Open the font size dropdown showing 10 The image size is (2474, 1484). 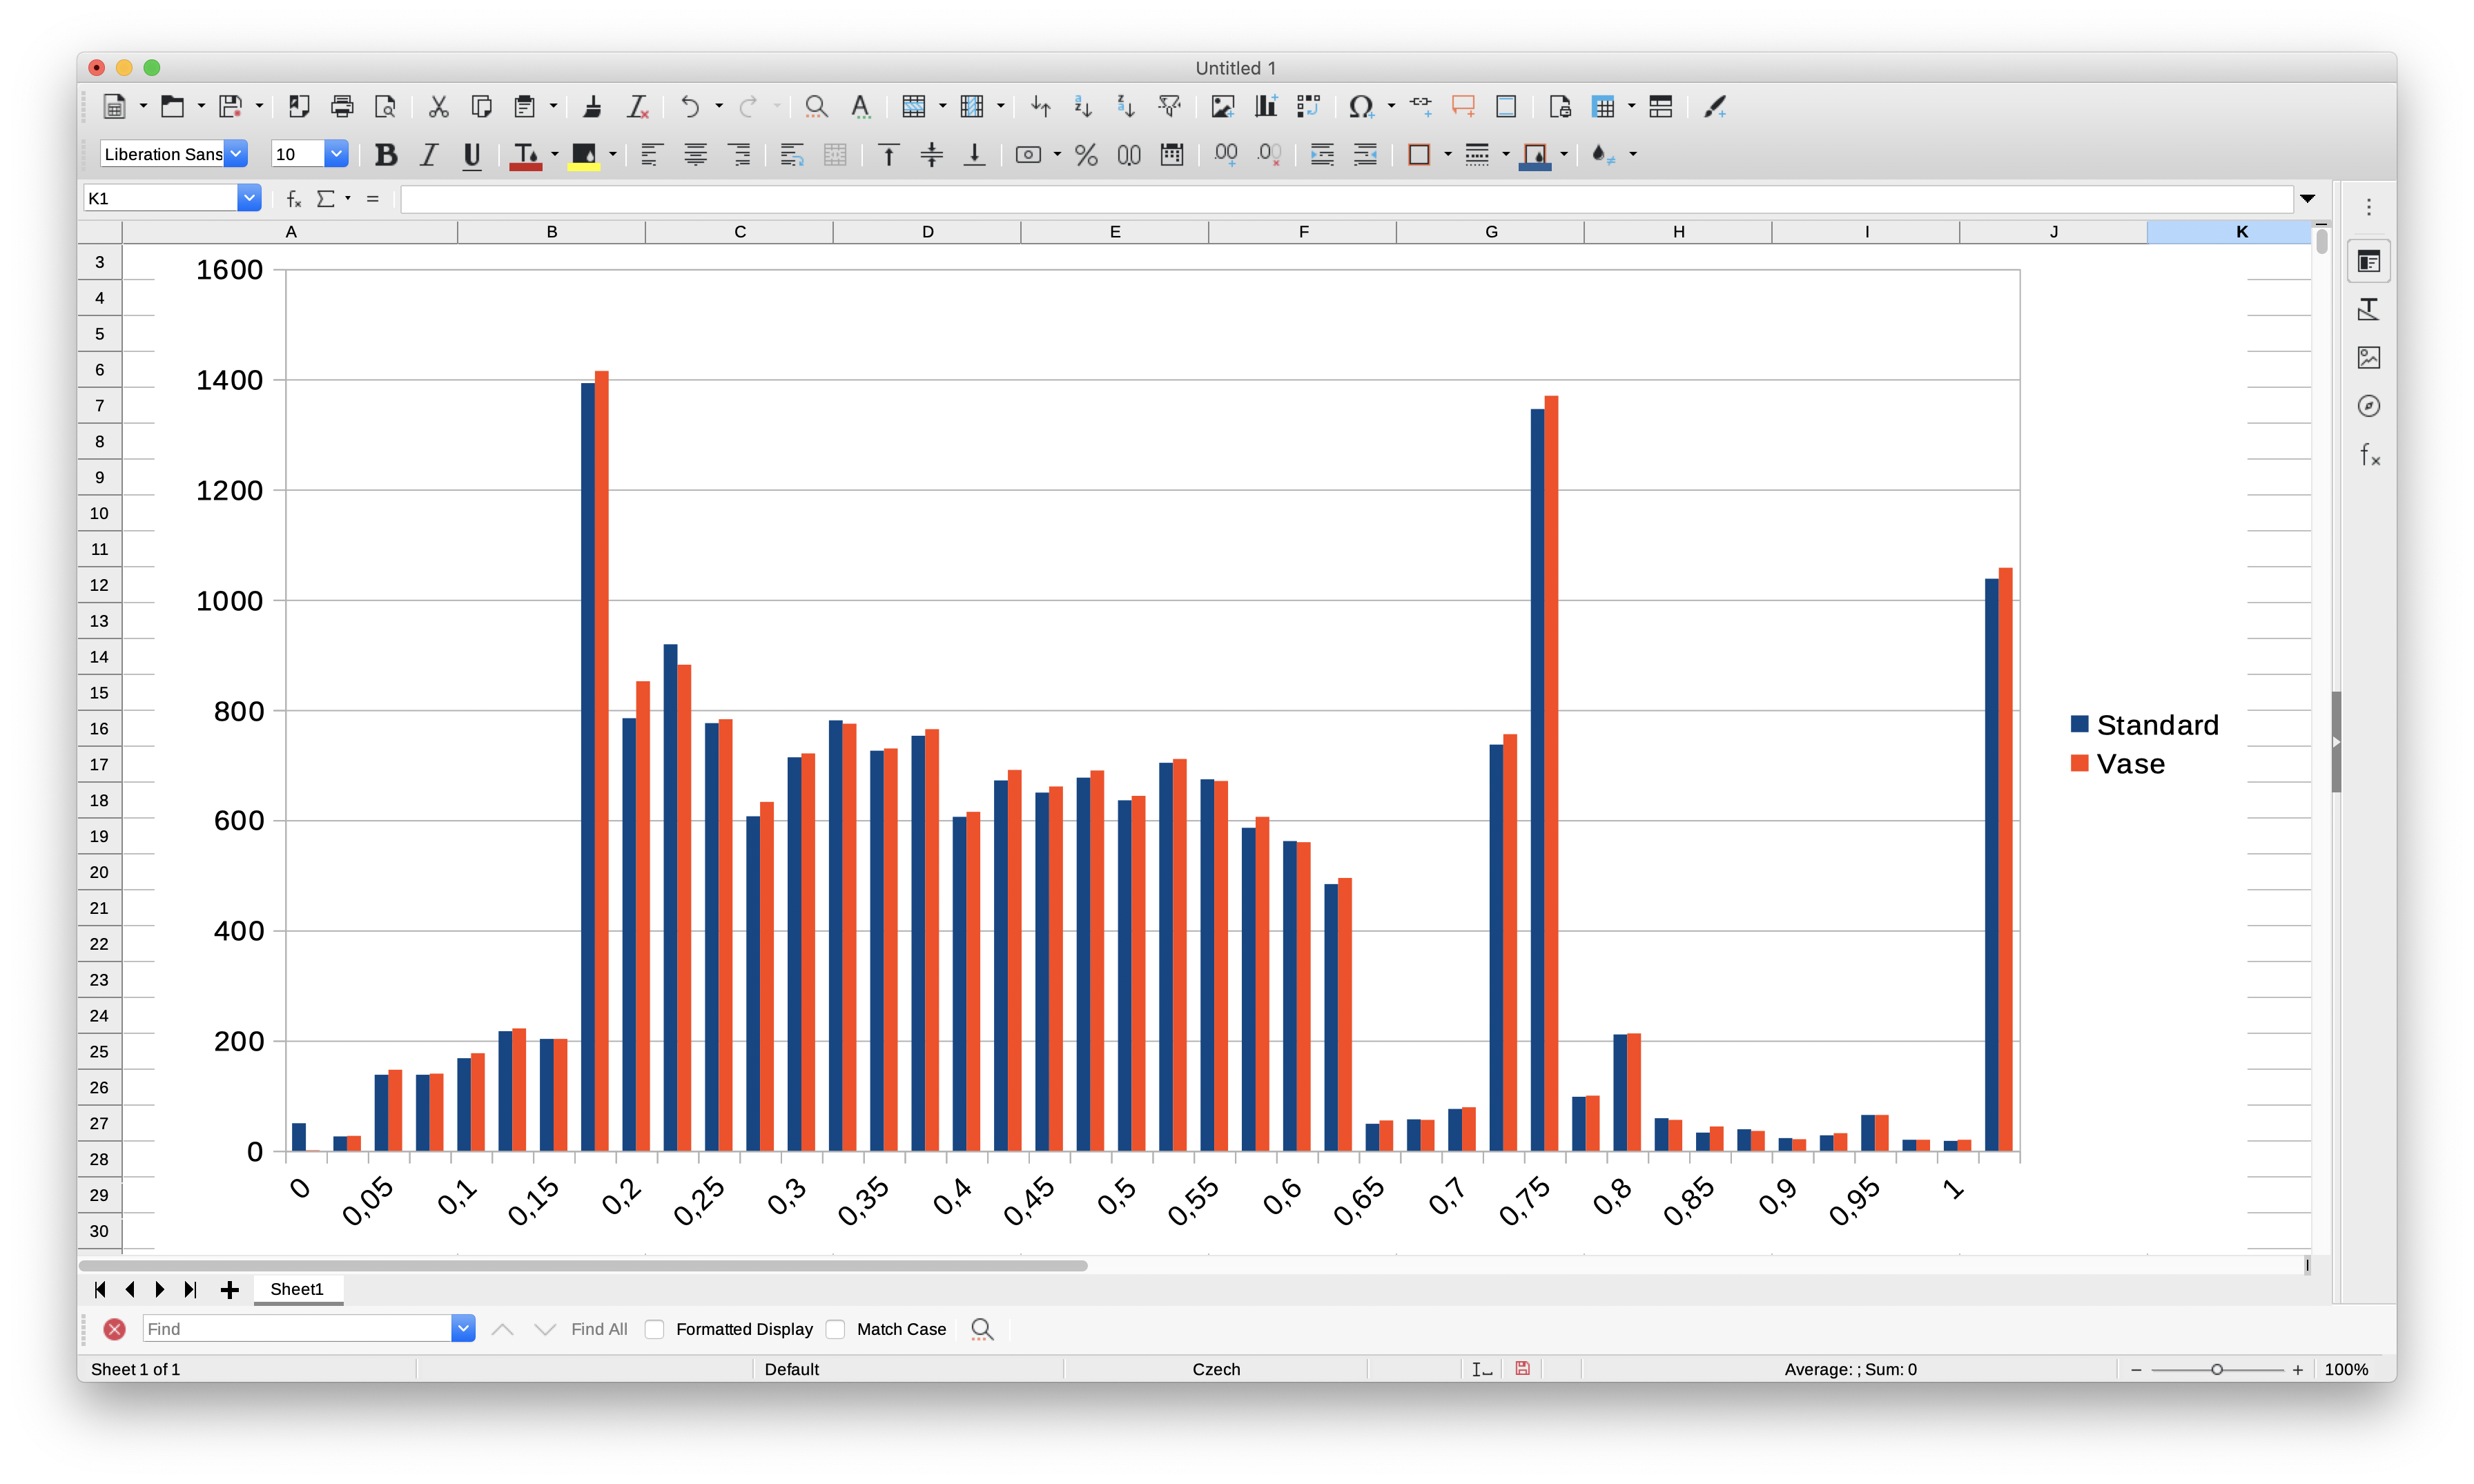pyautogui.click(x=336, y=154)
